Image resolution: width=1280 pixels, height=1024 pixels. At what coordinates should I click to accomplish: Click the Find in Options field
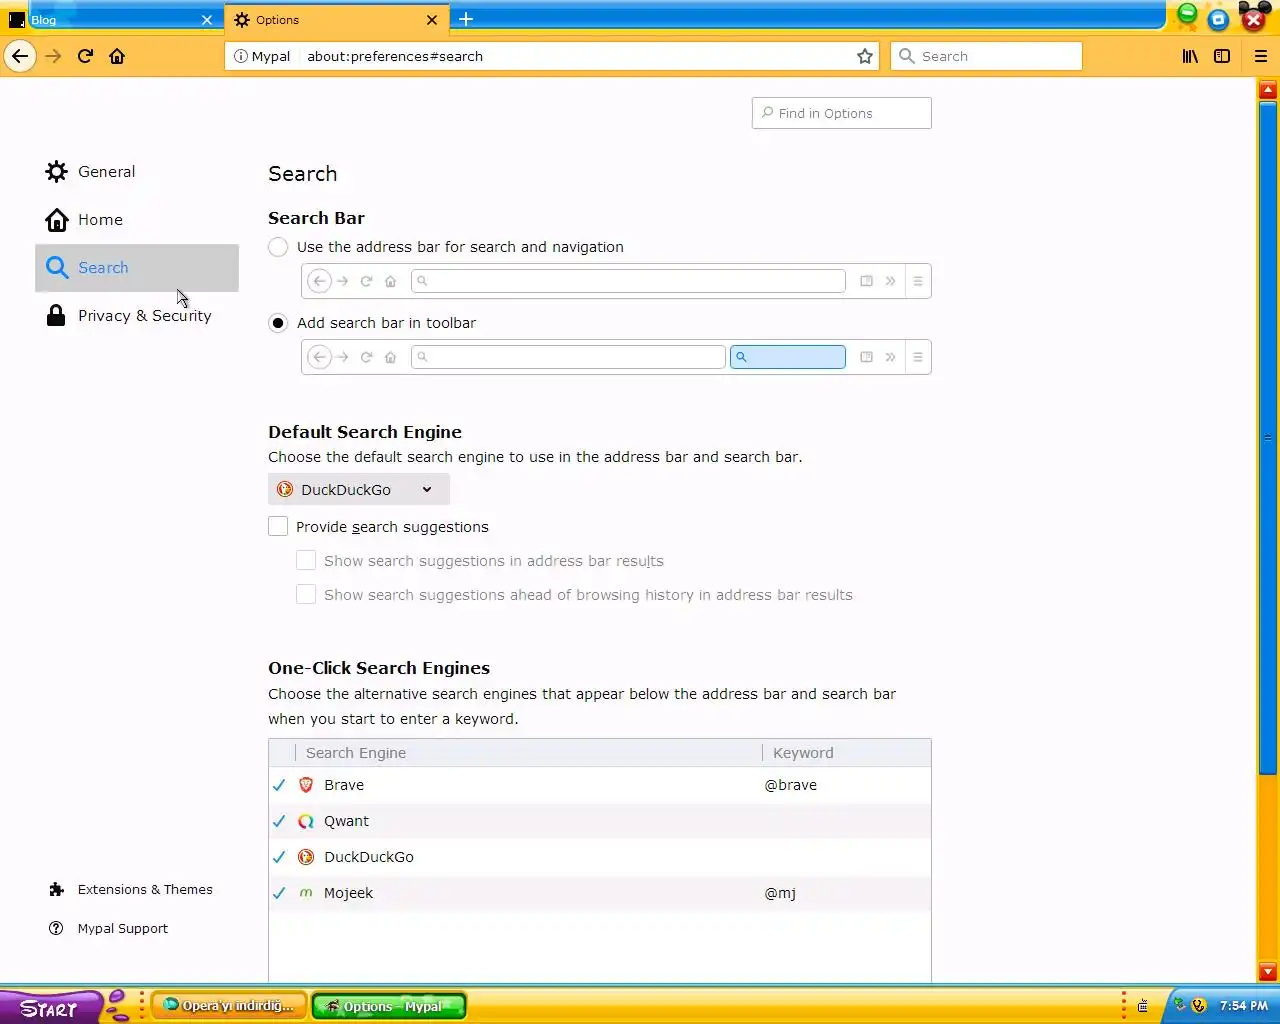pos(842,113)
